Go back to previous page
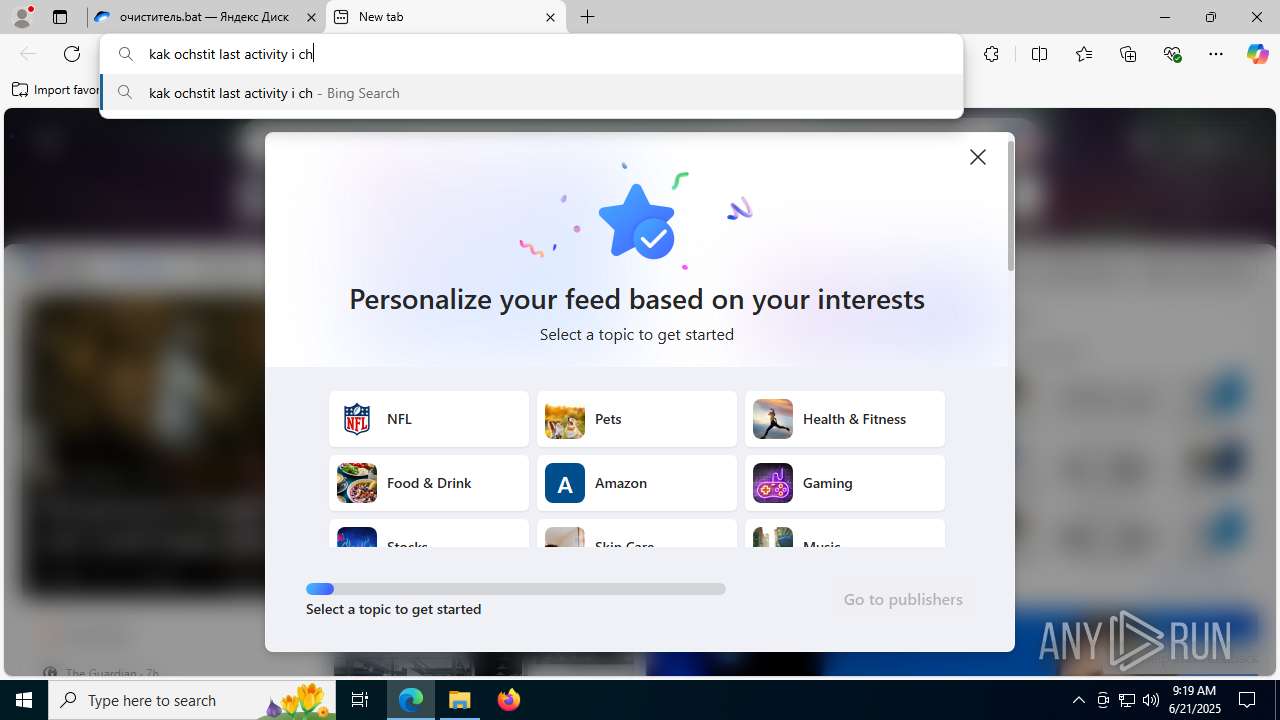The image size is (1280, 720). pos(28,54)
